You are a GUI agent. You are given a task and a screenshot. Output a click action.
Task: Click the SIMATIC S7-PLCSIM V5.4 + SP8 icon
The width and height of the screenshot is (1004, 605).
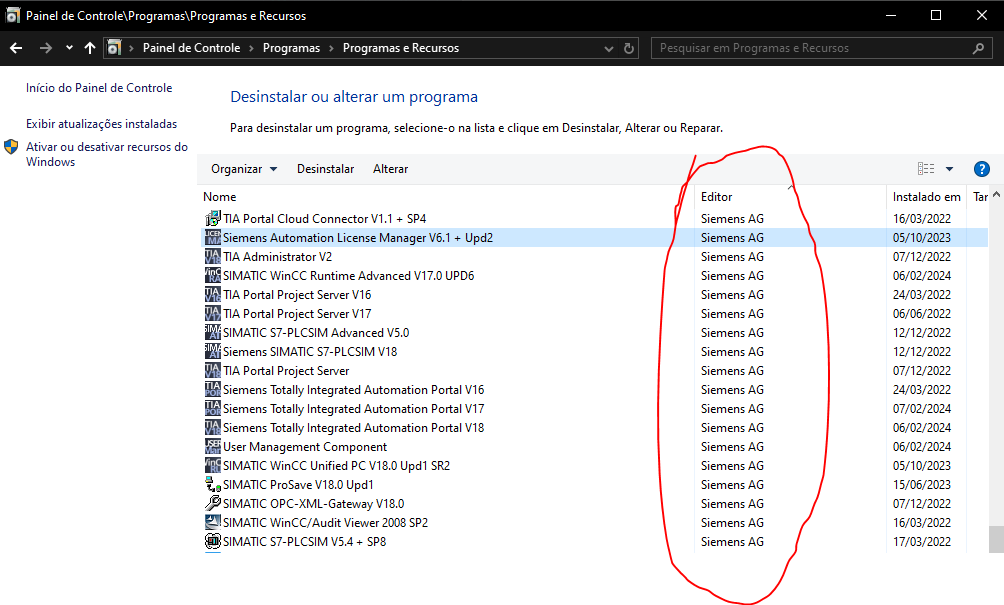(x=212, y=542)
